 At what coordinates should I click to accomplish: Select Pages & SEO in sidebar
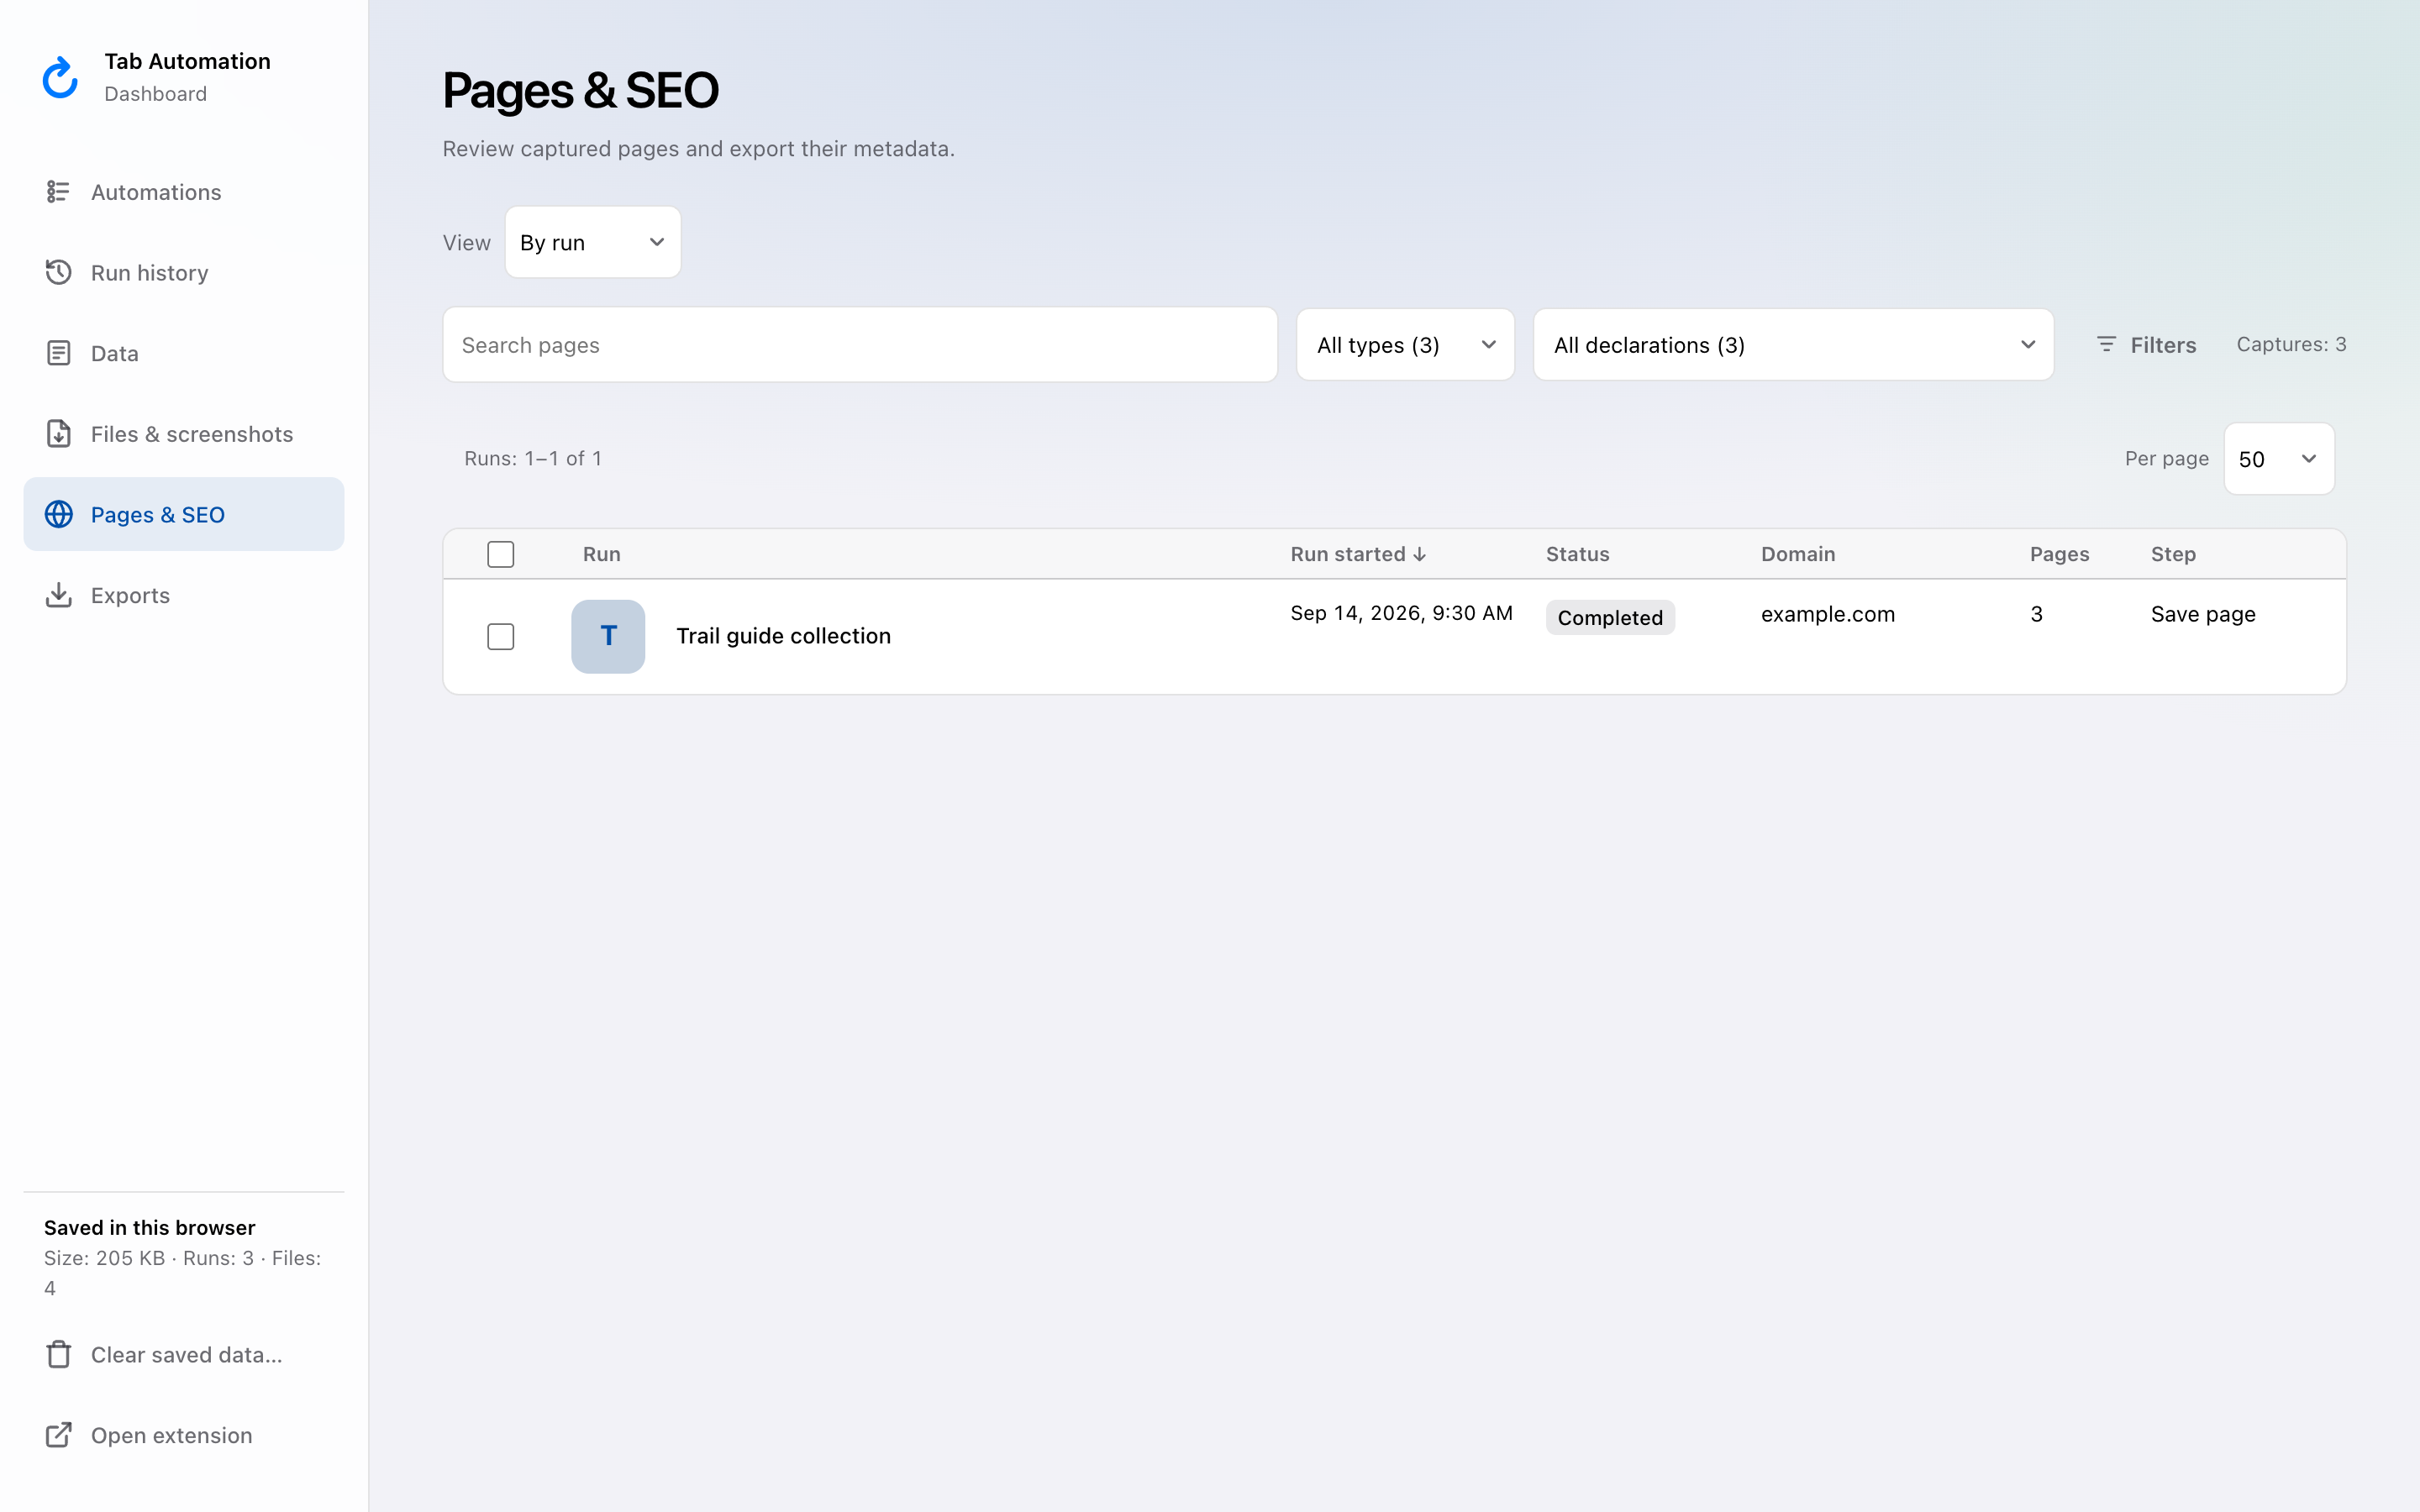click(x=184, y=514)
